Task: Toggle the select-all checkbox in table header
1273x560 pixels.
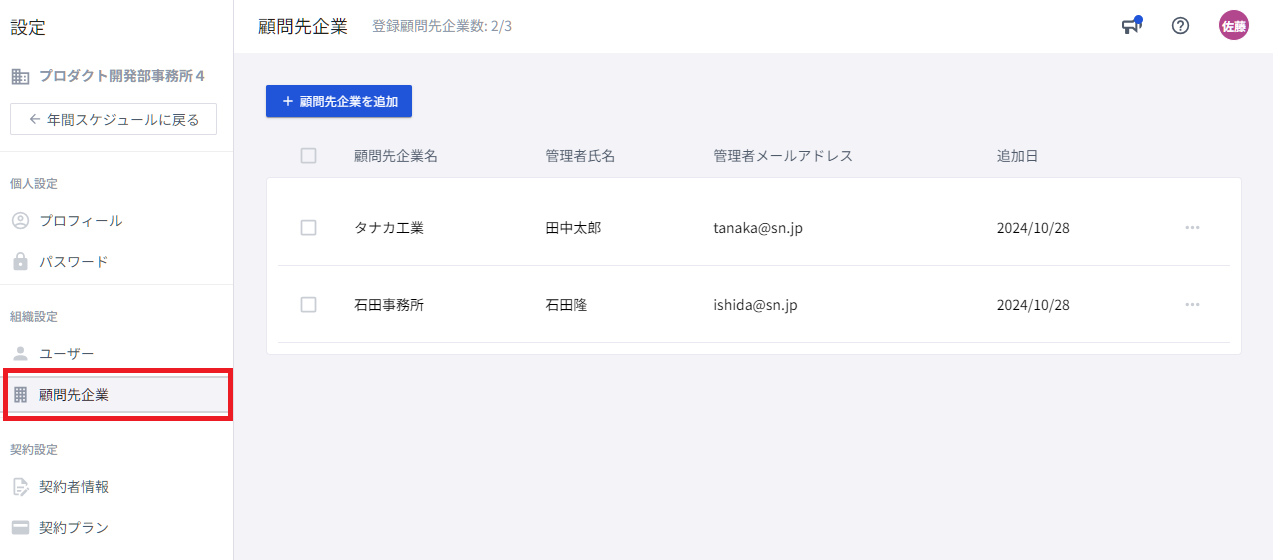Action: pyautogui.click(x=308, y=156)
